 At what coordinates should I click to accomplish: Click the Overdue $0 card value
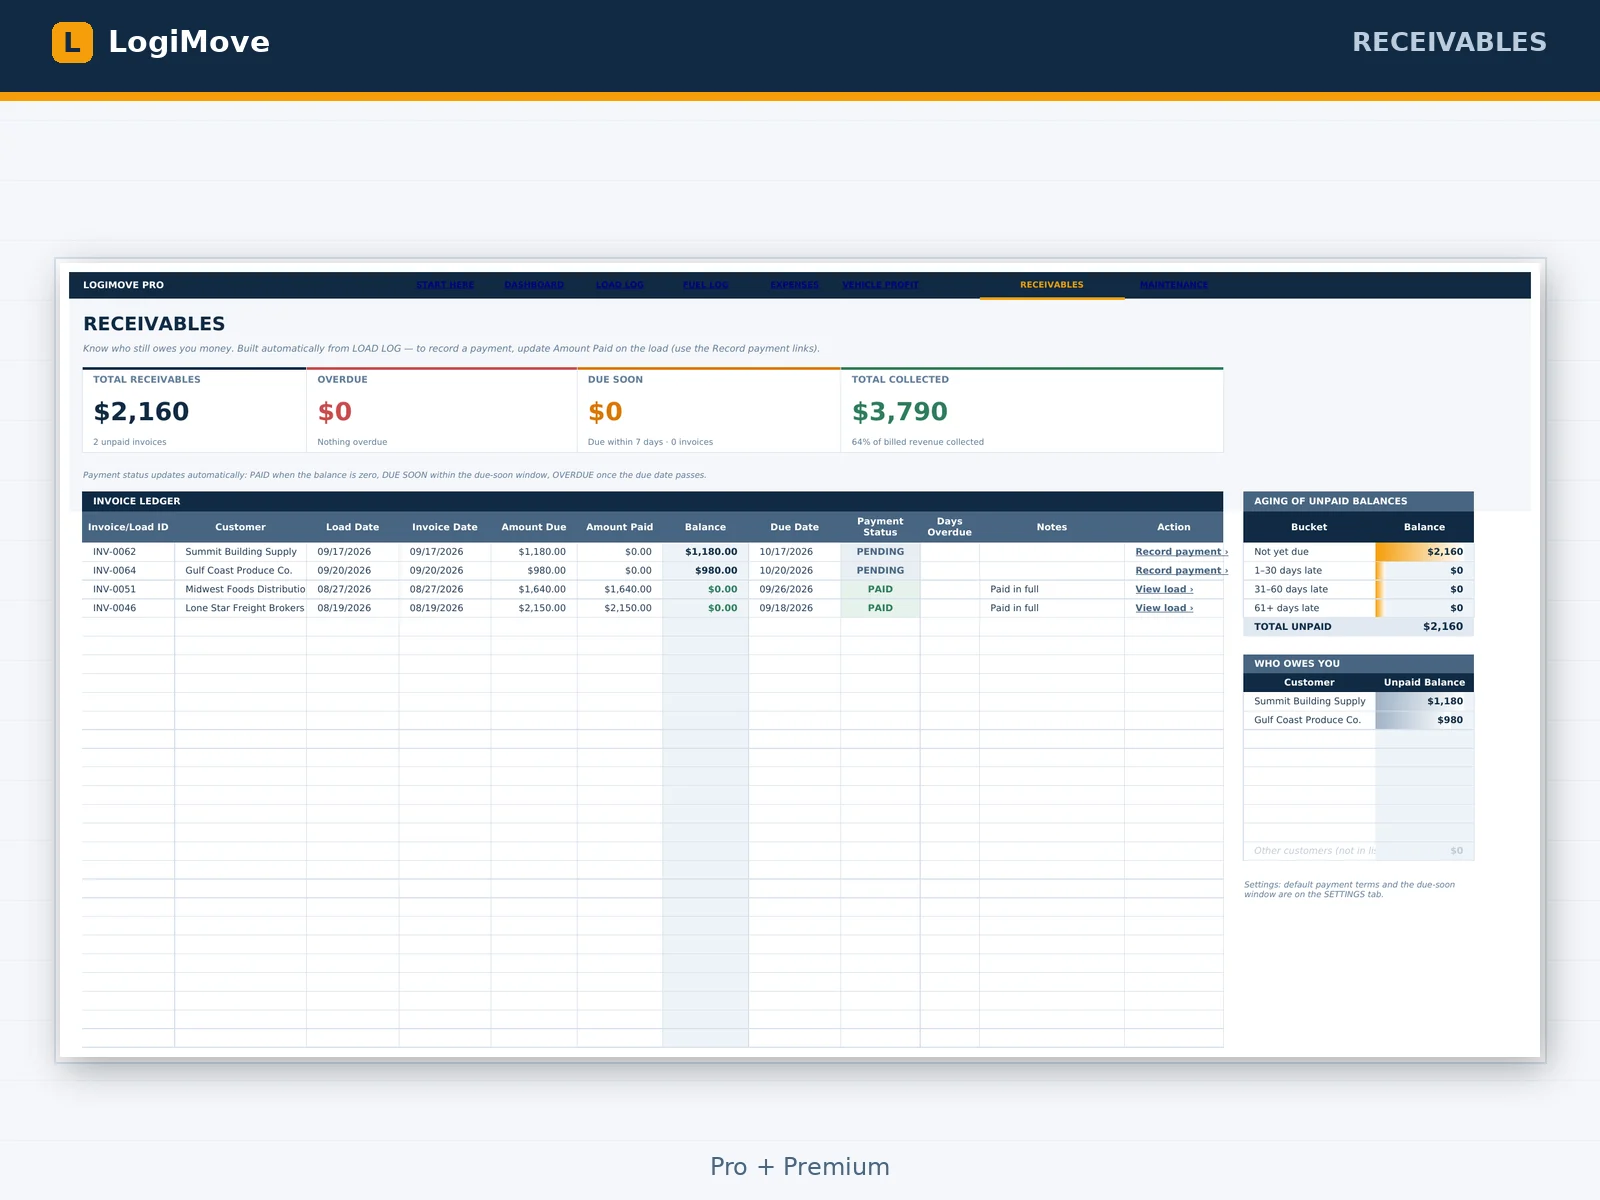(x=335, y=412)
